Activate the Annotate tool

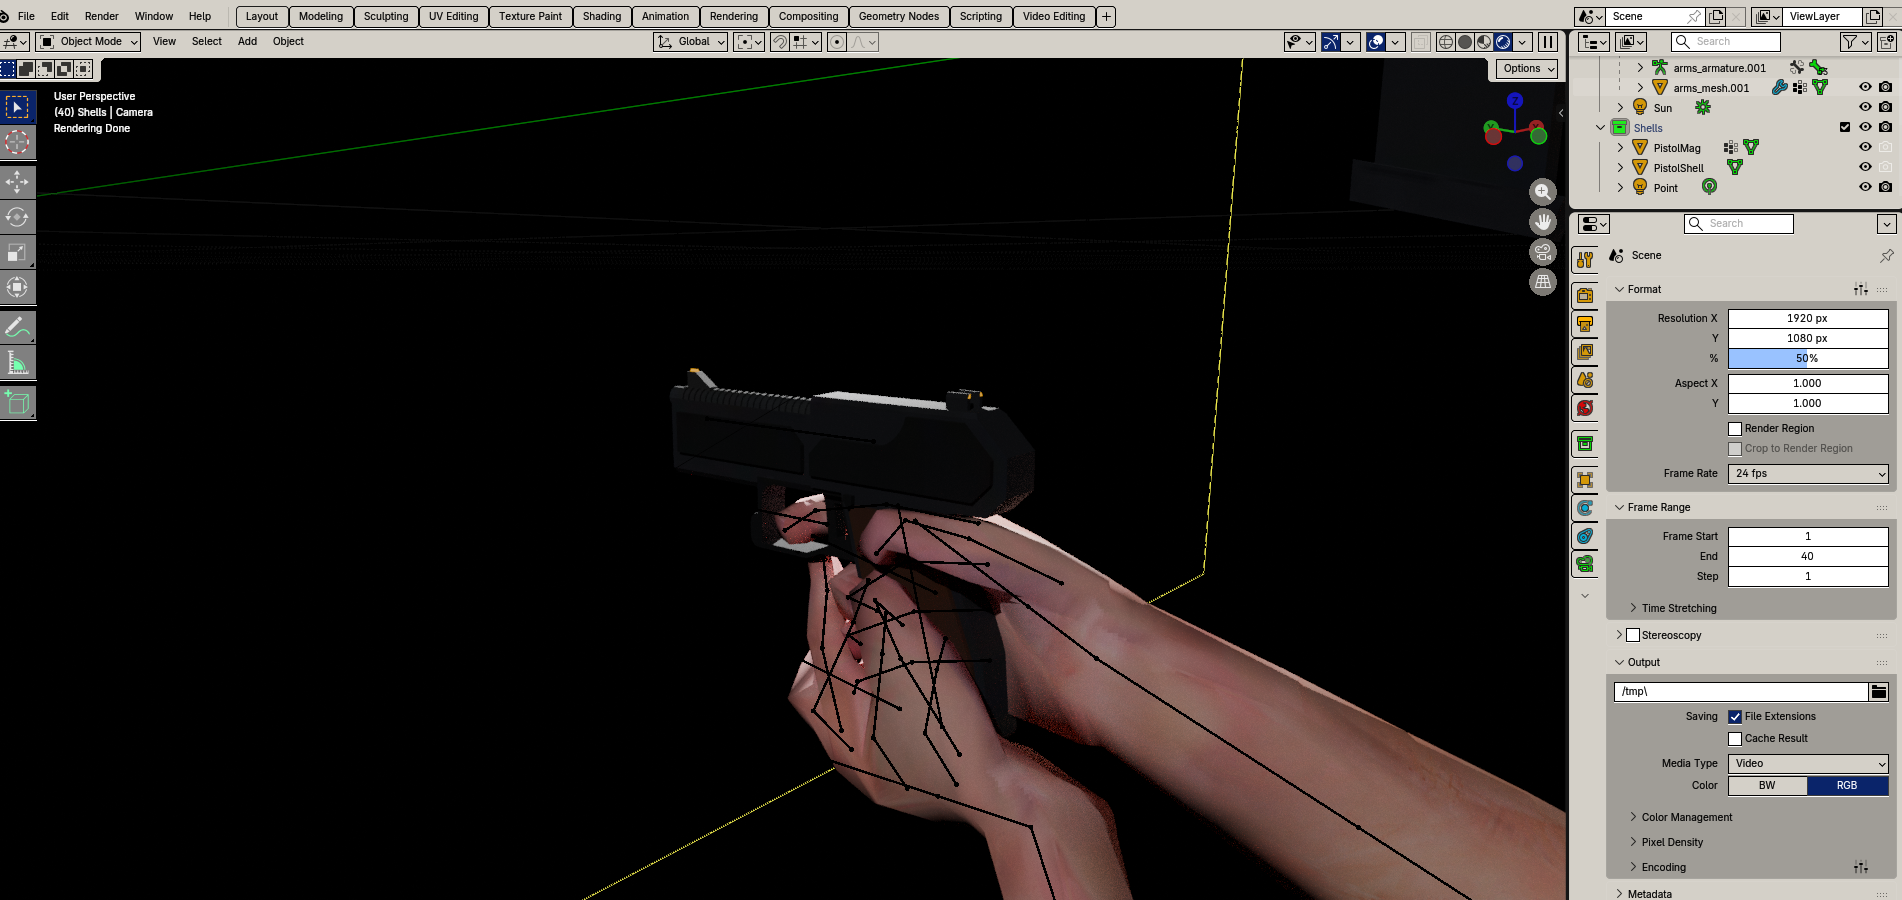pos(17,327)
